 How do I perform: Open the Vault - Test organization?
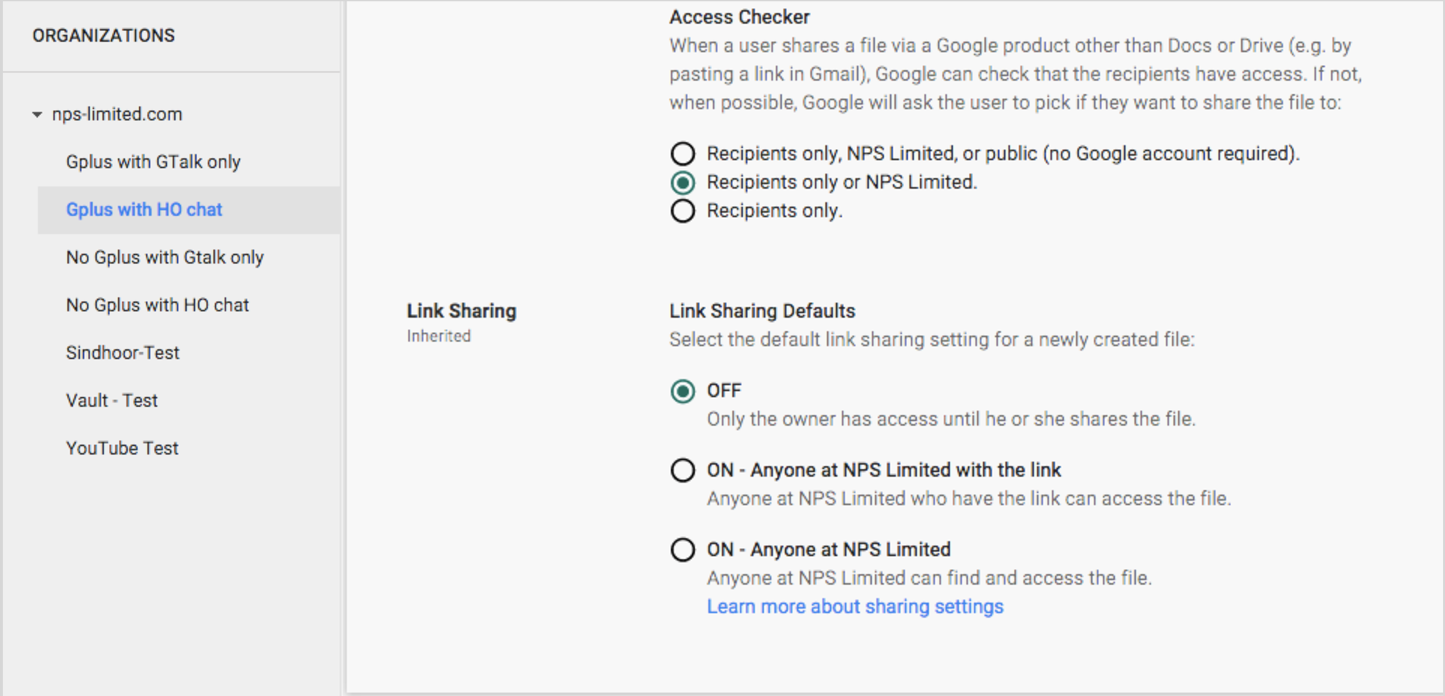click(112, 400)
